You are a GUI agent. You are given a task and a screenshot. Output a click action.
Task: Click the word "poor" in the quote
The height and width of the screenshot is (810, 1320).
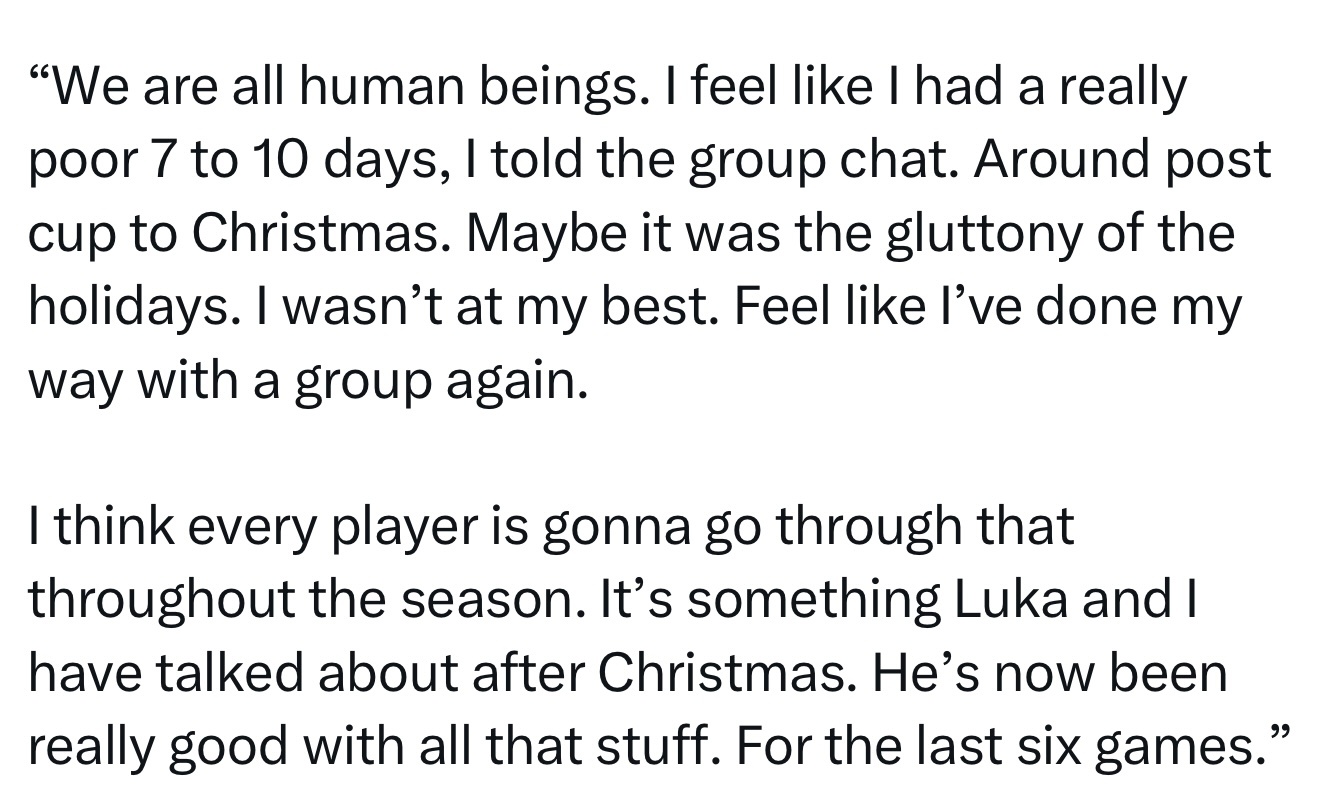coord(82,162)
